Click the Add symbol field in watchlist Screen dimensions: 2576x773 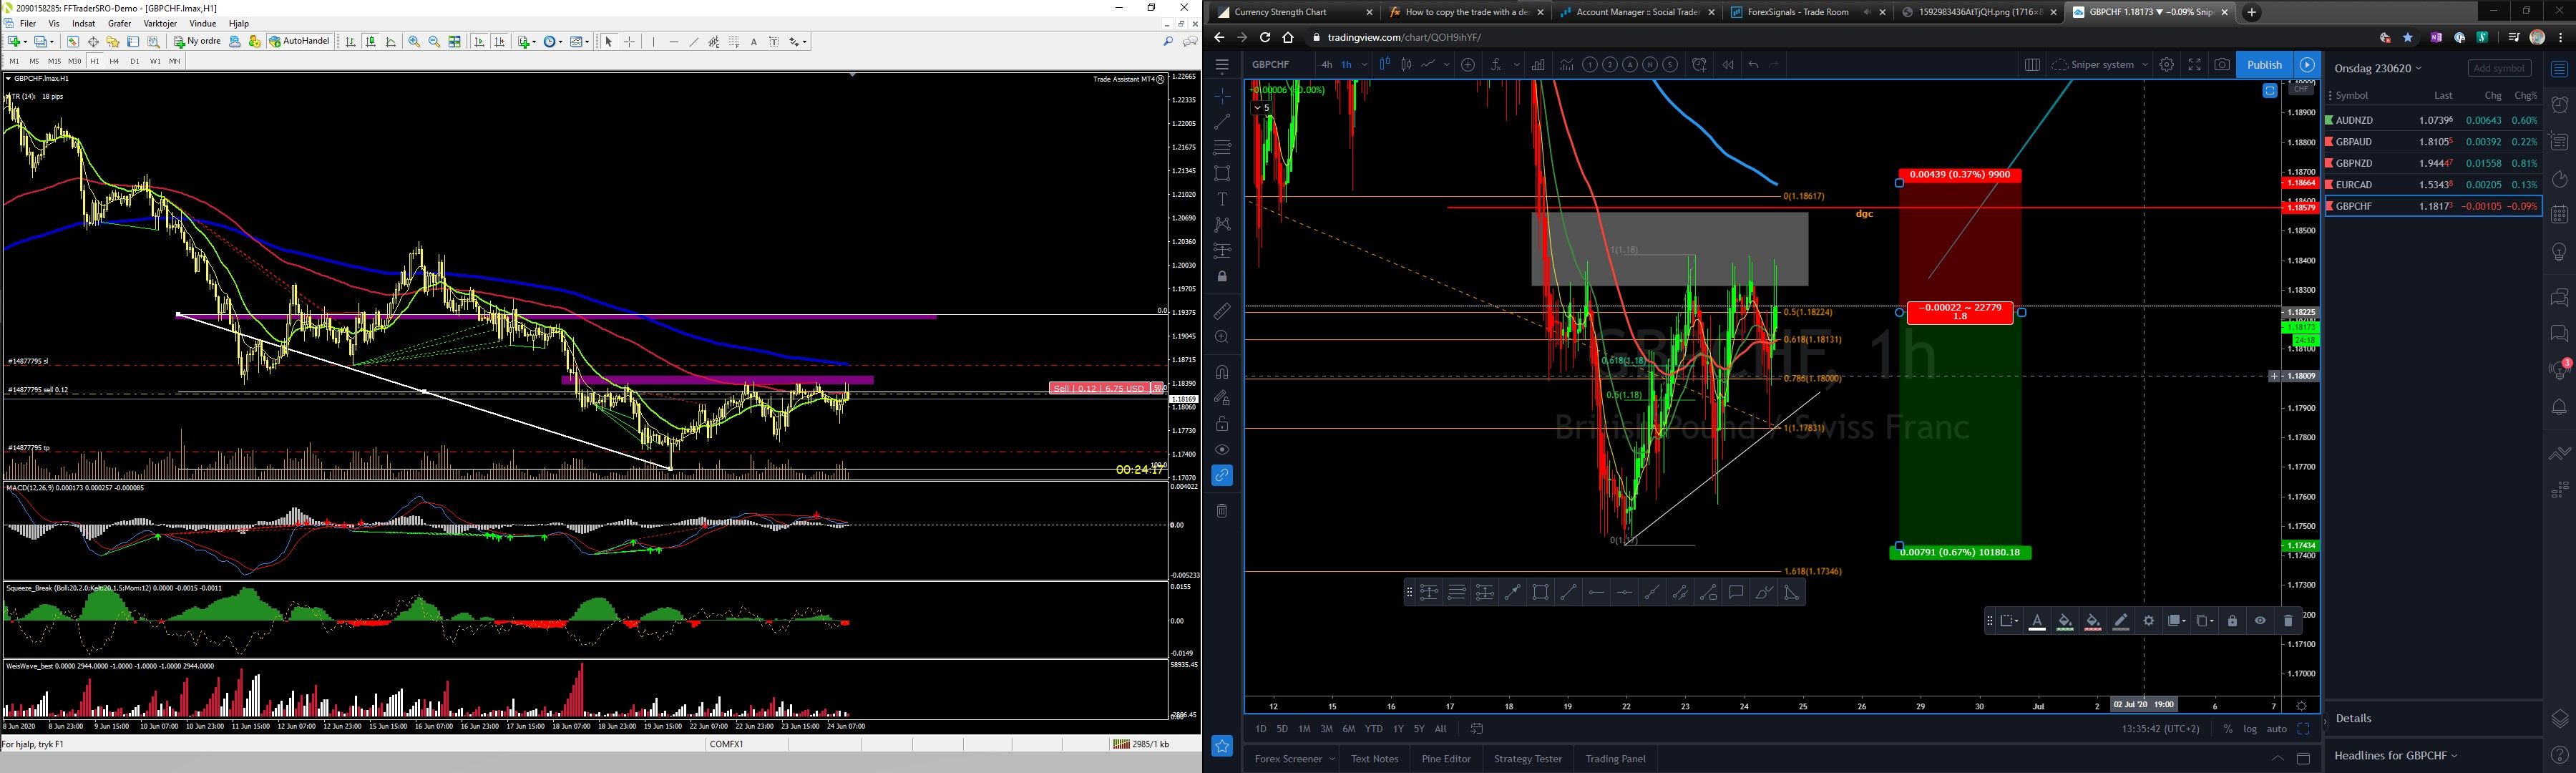[2499, 68]
